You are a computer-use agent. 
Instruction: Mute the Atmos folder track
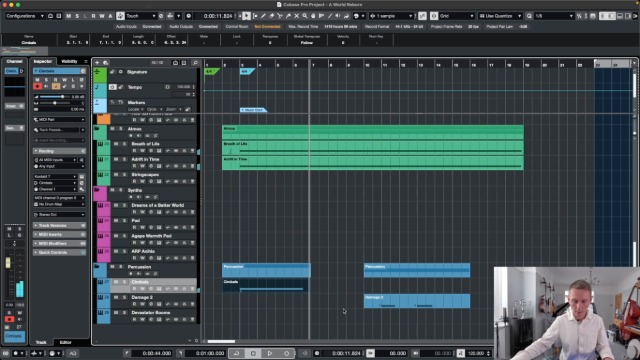click(x=112, y=129)
